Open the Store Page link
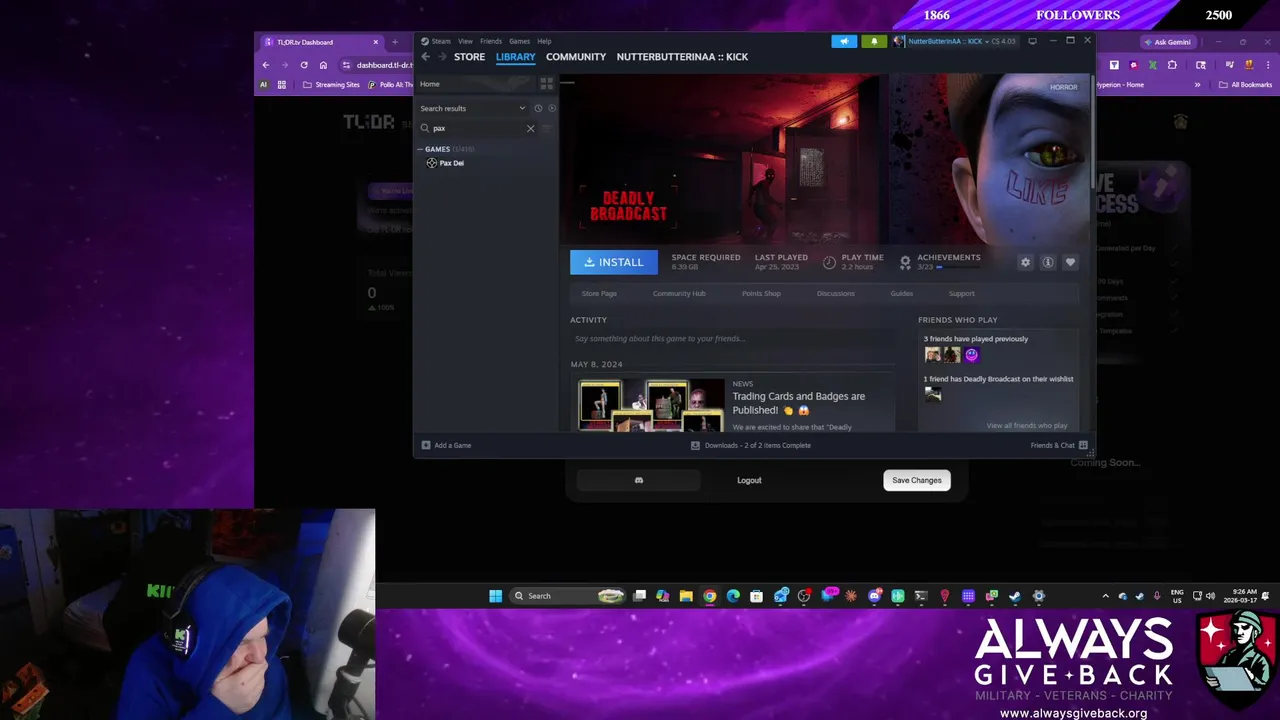The image size is (1280, 720). [599, 293]
